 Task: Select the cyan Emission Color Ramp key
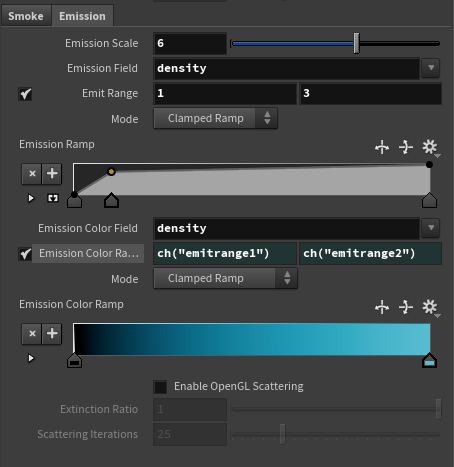coord(429,361)
